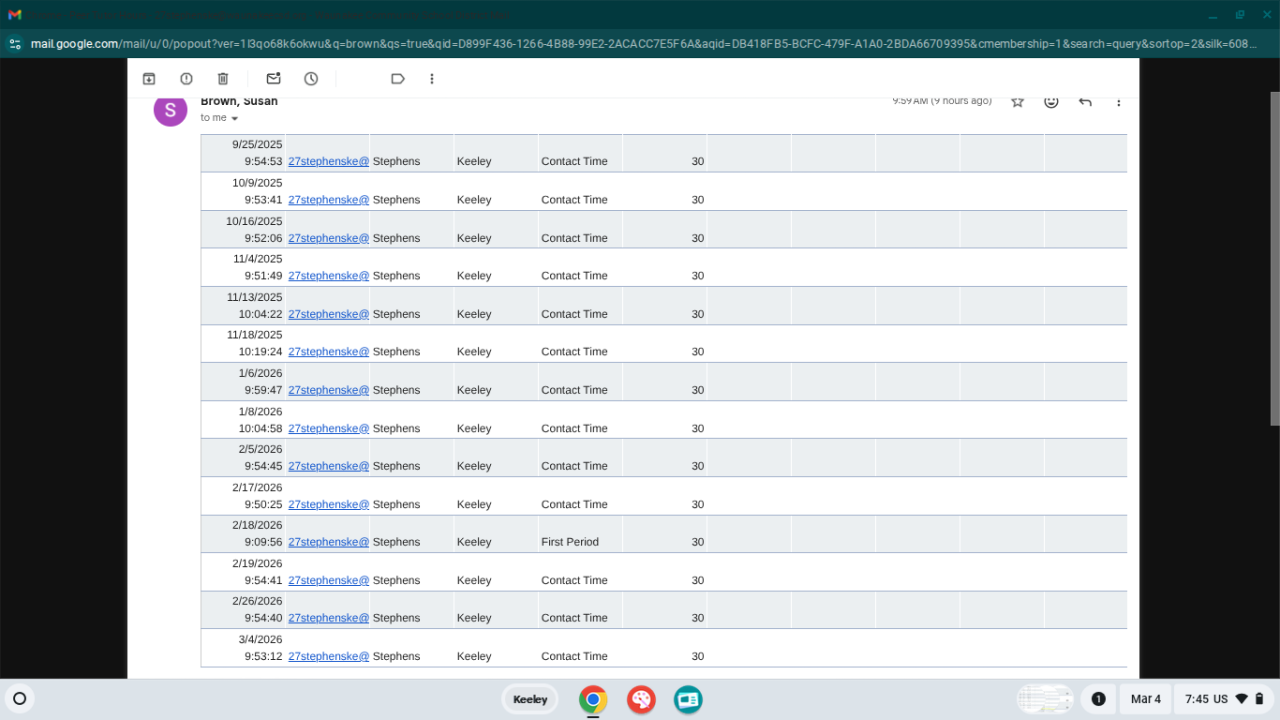
Task: Star the message from Brown, Susan
Action: 1017,101
